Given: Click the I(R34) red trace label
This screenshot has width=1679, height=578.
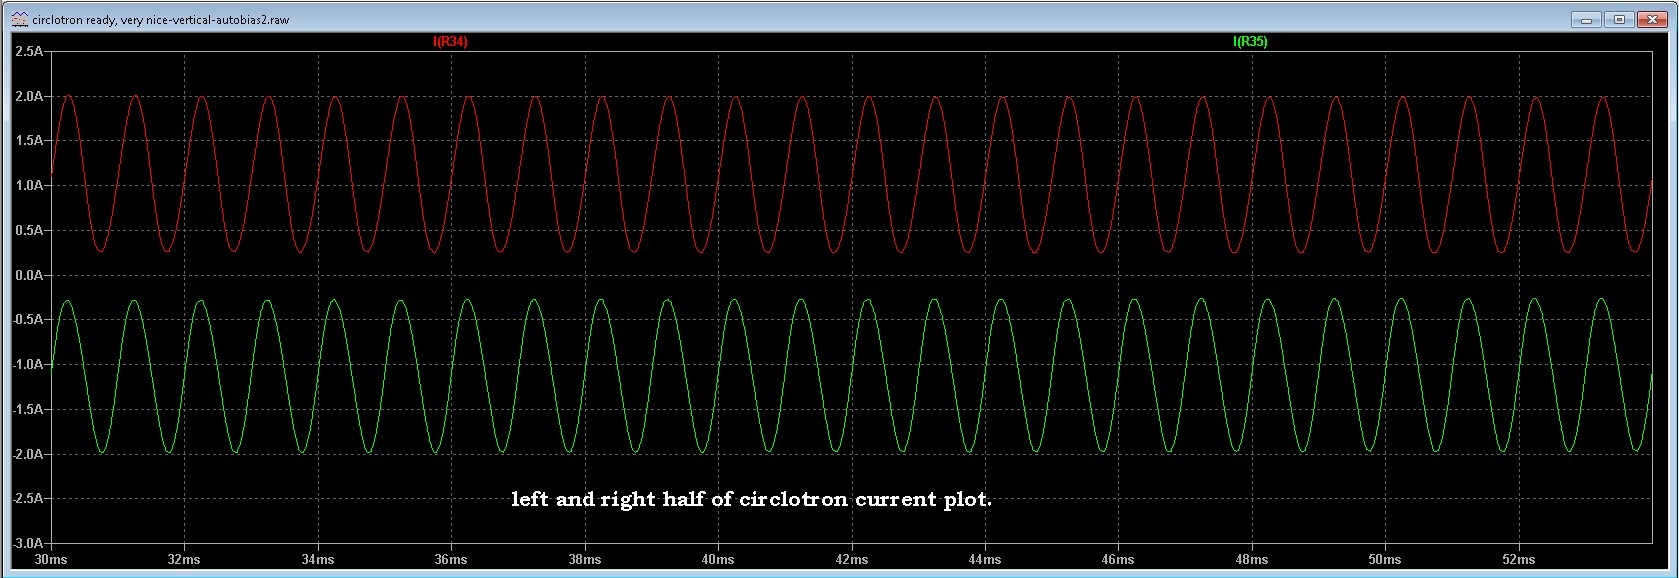Looking at the screenshot, I should tap(450, 42).
